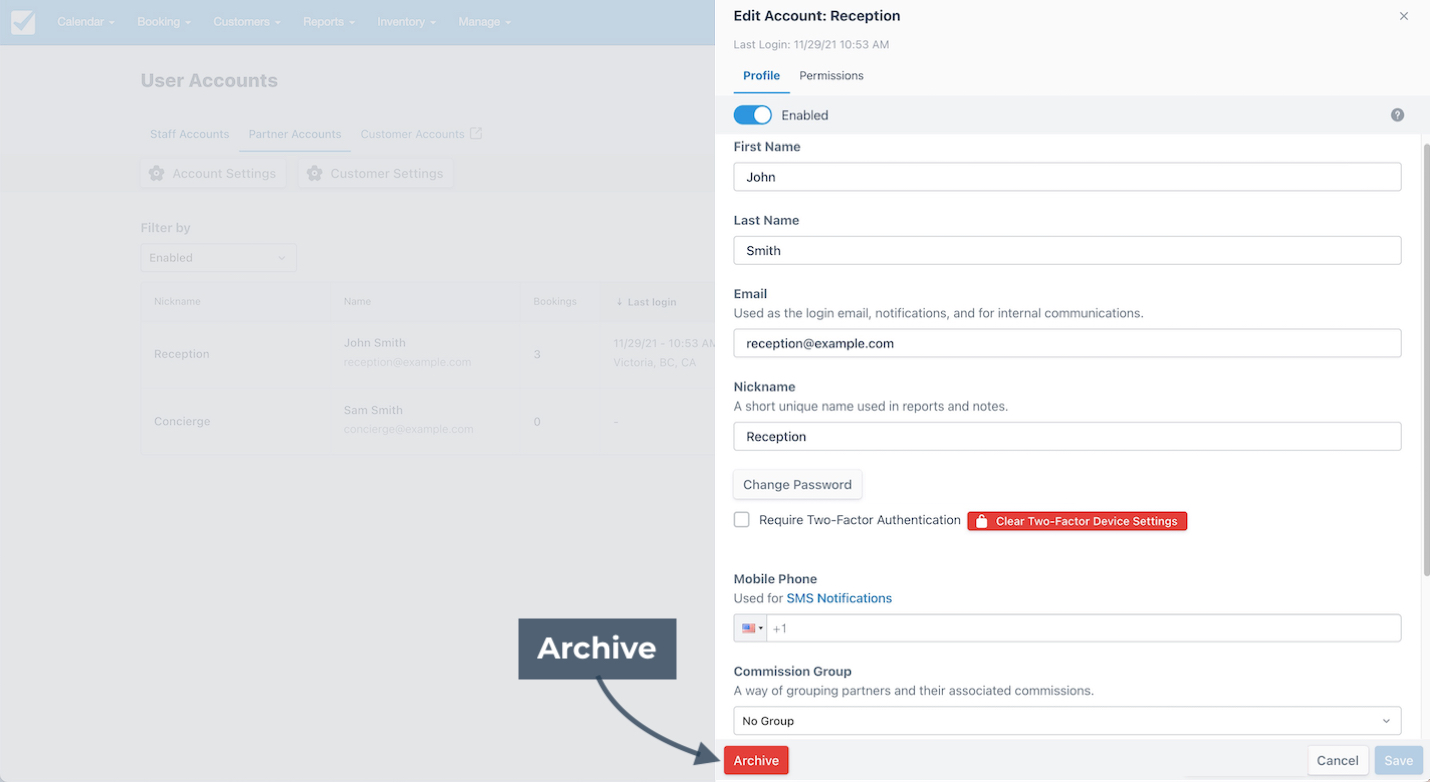This screenshot has width=1430, height=782.
Task: Click Clear Two-Factor Device Settings
Action: click(x=1077, y=521)
